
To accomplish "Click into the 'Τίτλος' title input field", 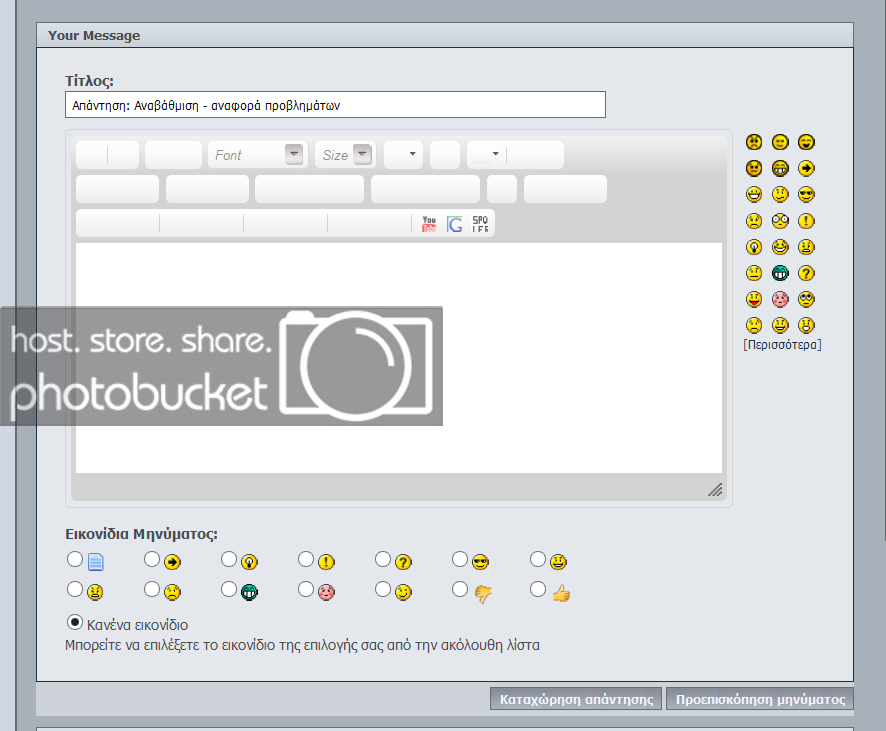I will coord(335,105).
